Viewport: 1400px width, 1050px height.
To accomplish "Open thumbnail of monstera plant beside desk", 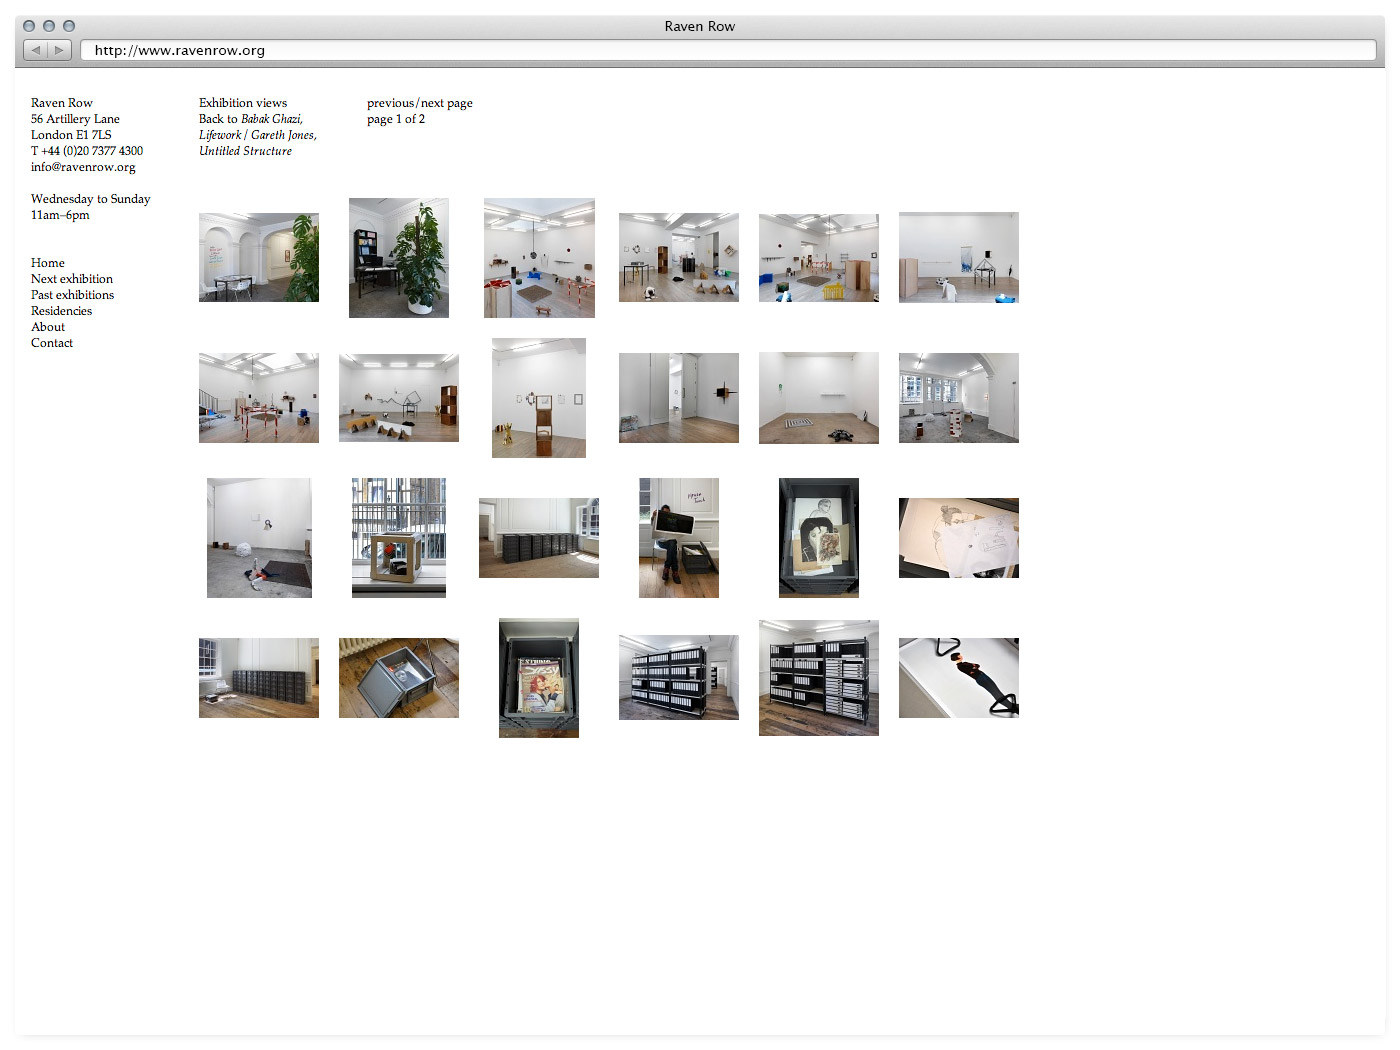I will (x=398, y=258).
